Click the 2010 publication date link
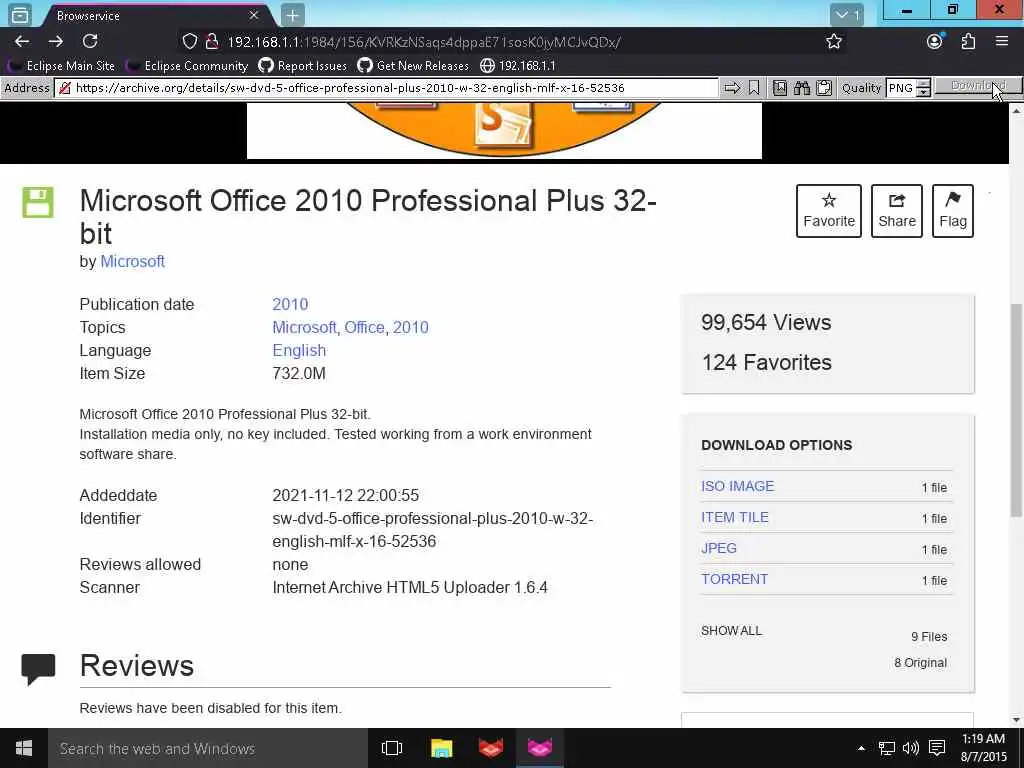The width and height of the screenshot is (1024, 768). point(290,304)
